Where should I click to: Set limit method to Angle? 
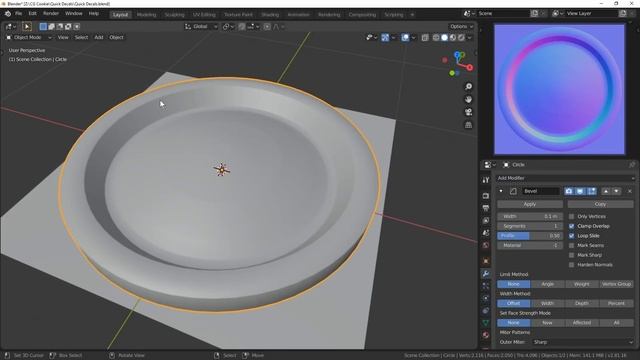[548, 284]
